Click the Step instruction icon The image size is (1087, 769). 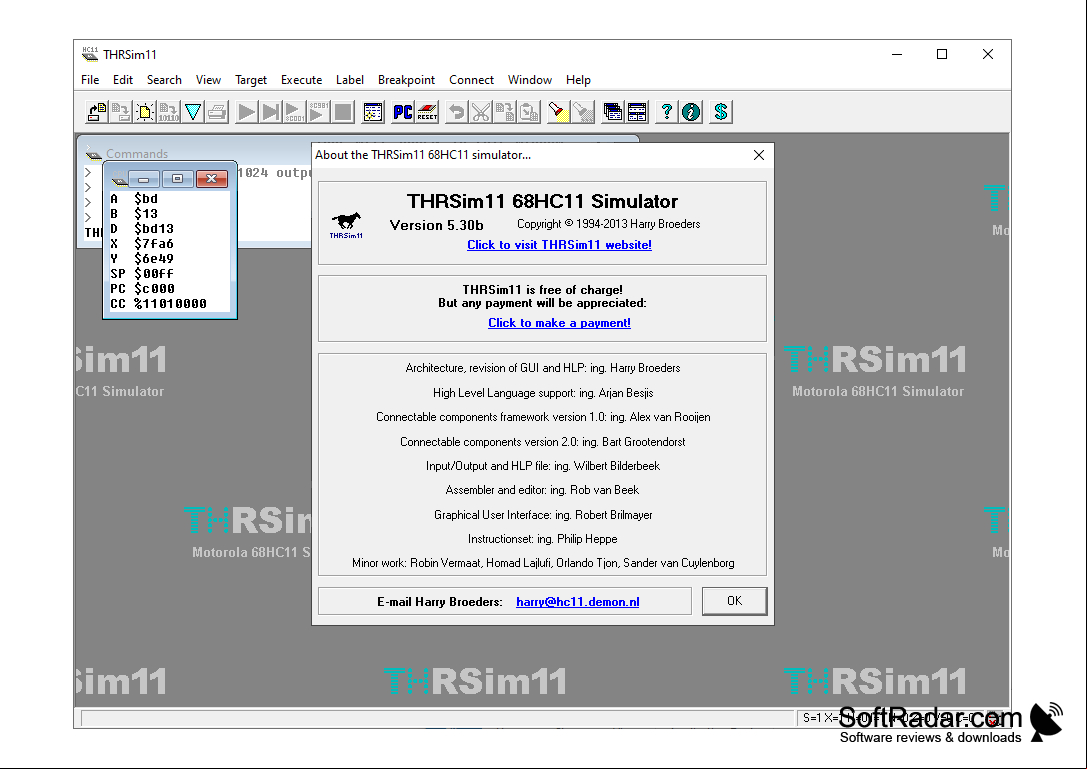(x=270, y=112)
